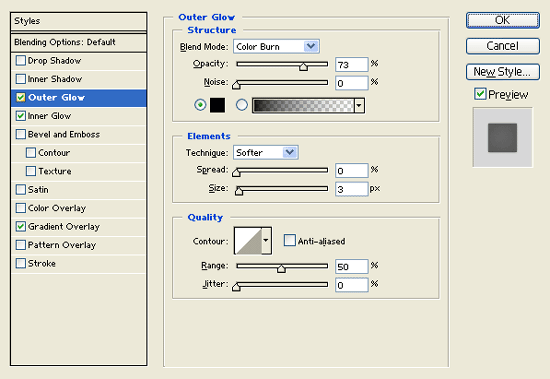Image resolution: width=550 pixels, height=379 pixels.
Task: Click the Contour curve thumbnail
Action: point(248,240)
